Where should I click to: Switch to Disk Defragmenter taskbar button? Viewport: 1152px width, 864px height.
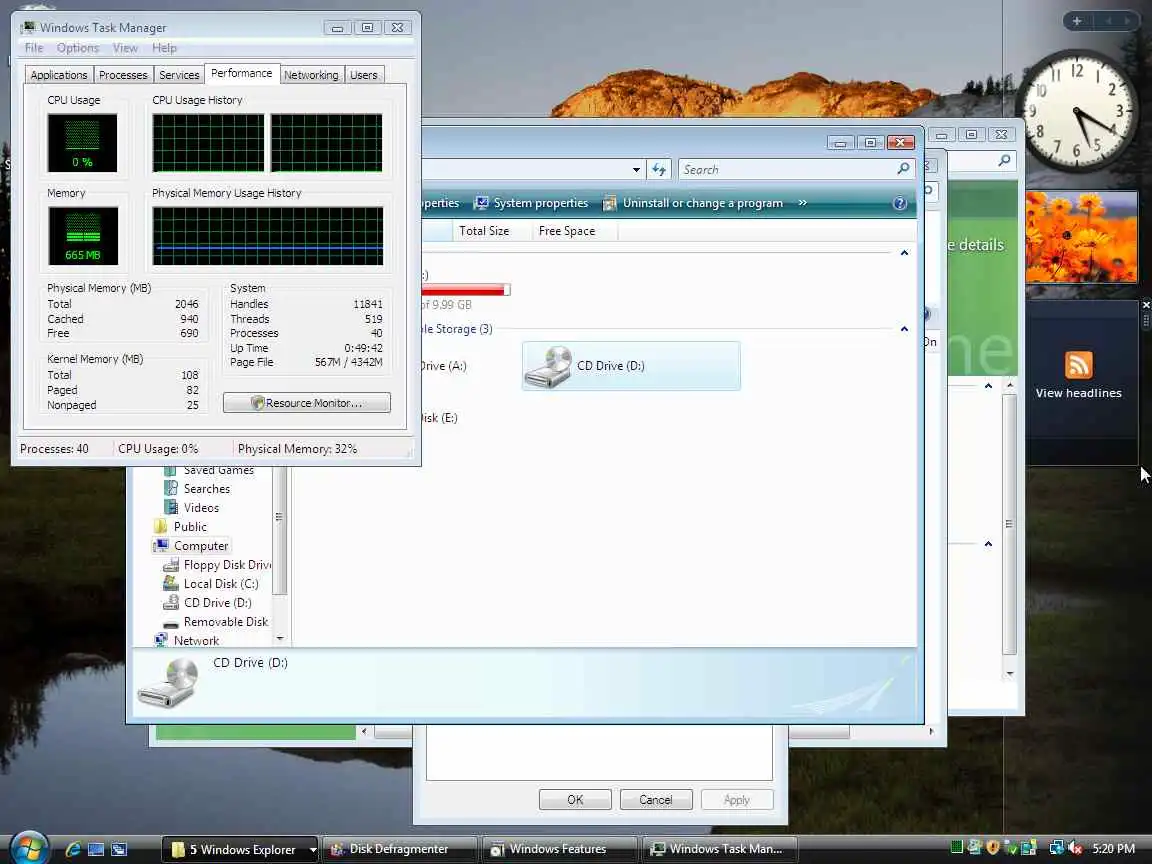399,849
